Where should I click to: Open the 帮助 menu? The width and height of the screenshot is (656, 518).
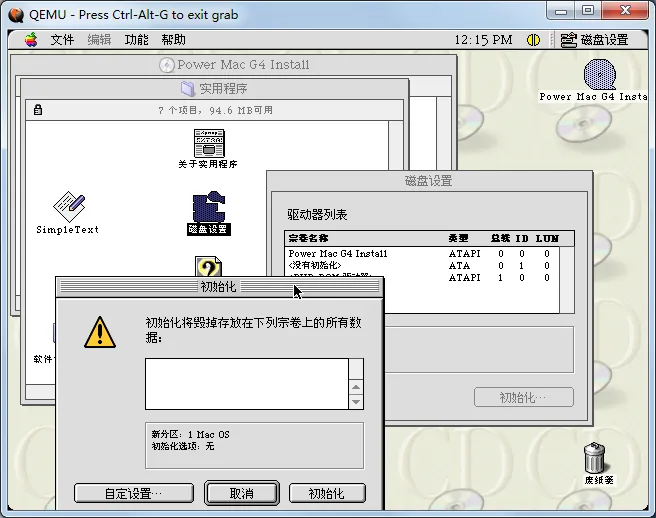173,40
